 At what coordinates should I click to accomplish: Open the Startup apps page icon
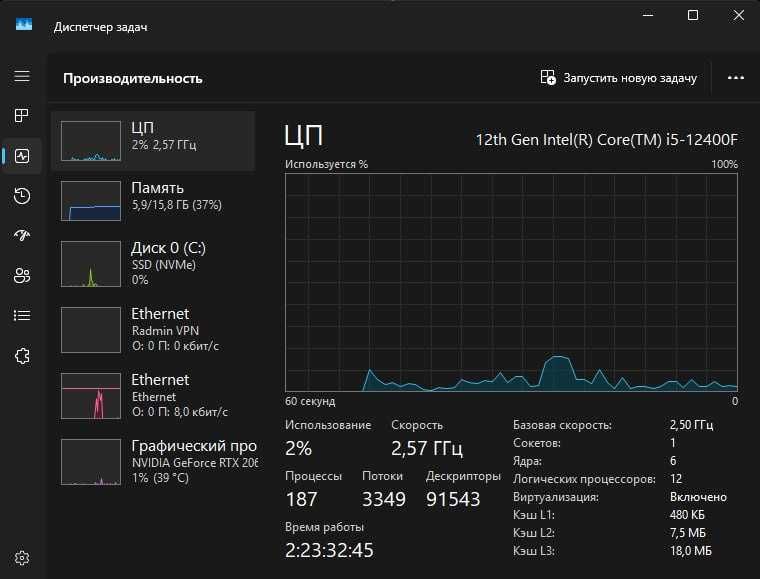point(22,235)
